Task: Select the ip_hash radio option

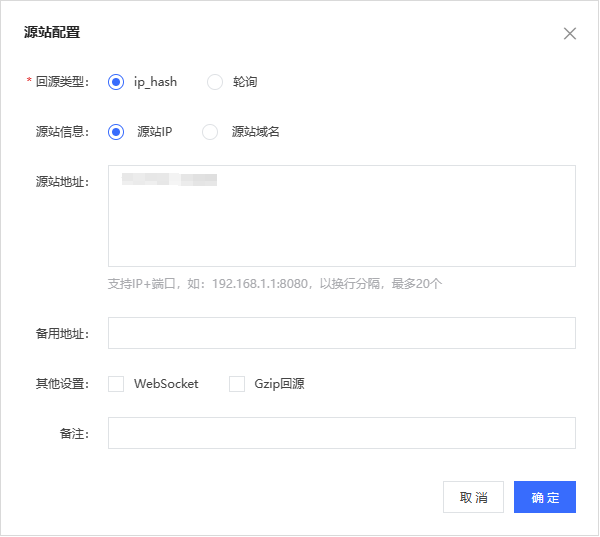Action: [x=116, y=82]
